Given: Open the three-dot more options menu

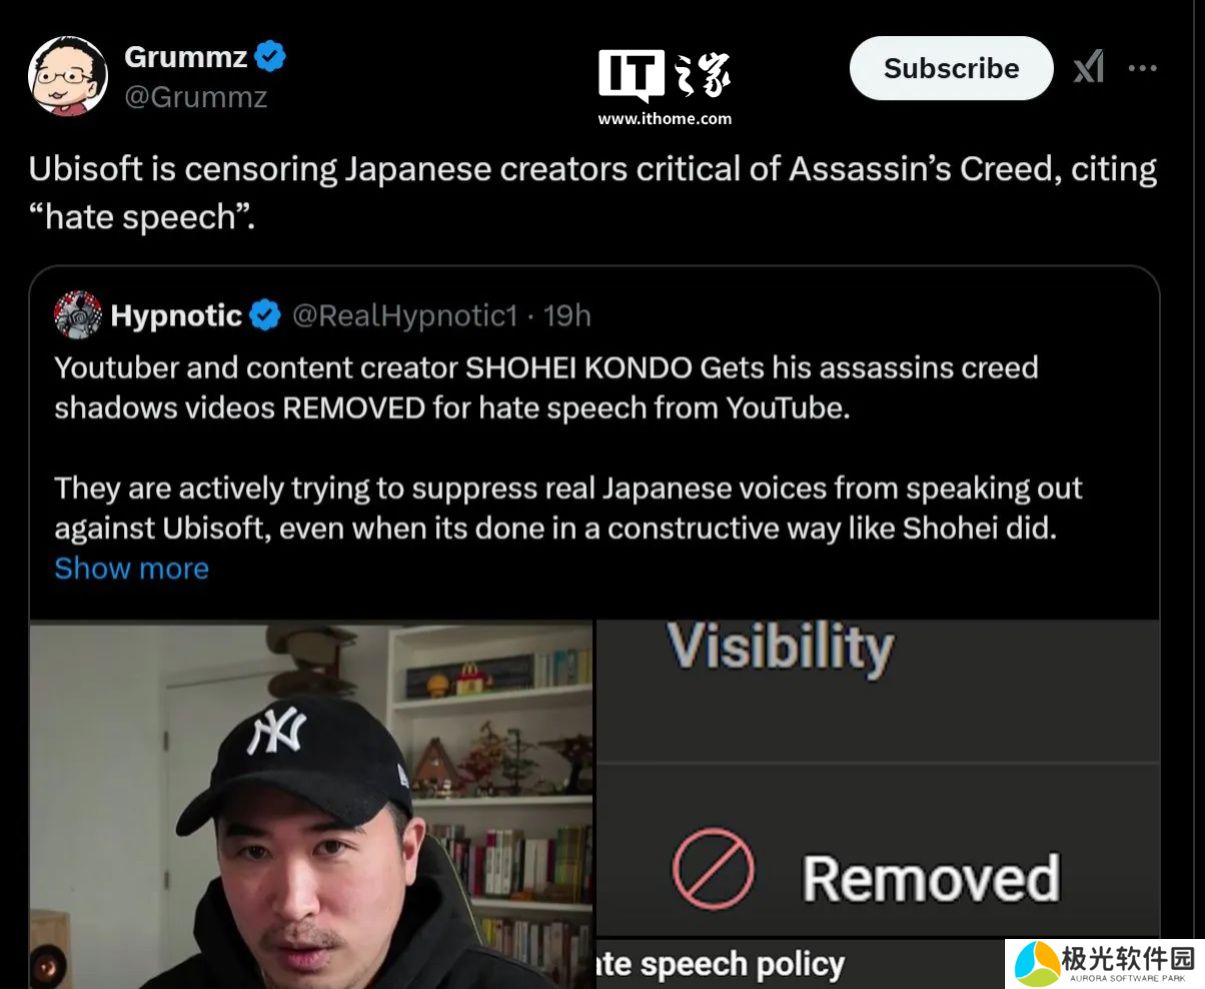Looking at the screenshot, I should [x=1142, y=68].
